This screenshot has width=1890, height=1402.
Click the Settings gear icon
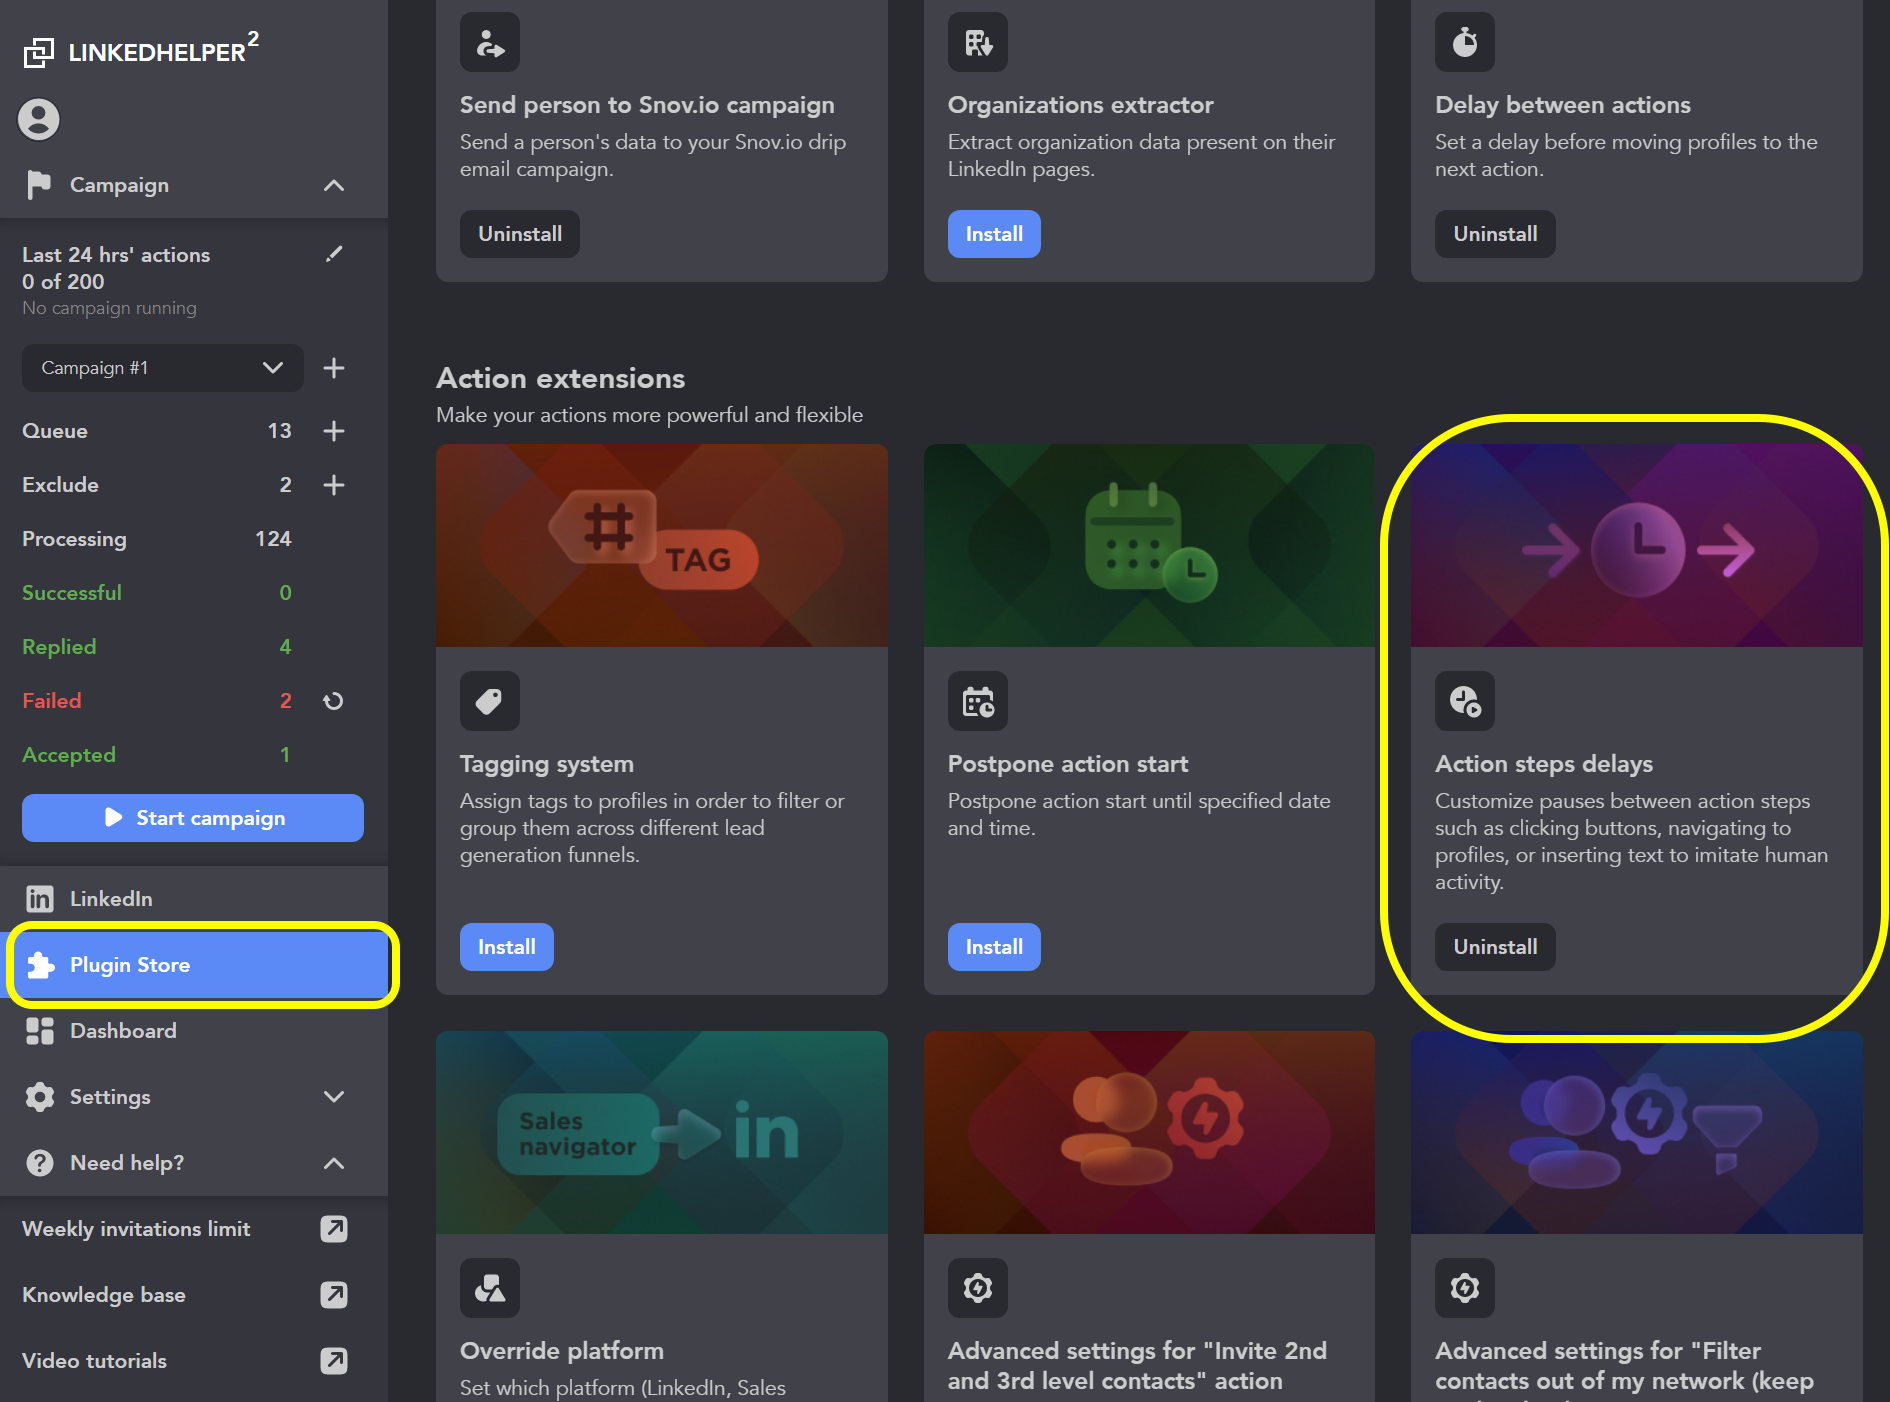40,1097
